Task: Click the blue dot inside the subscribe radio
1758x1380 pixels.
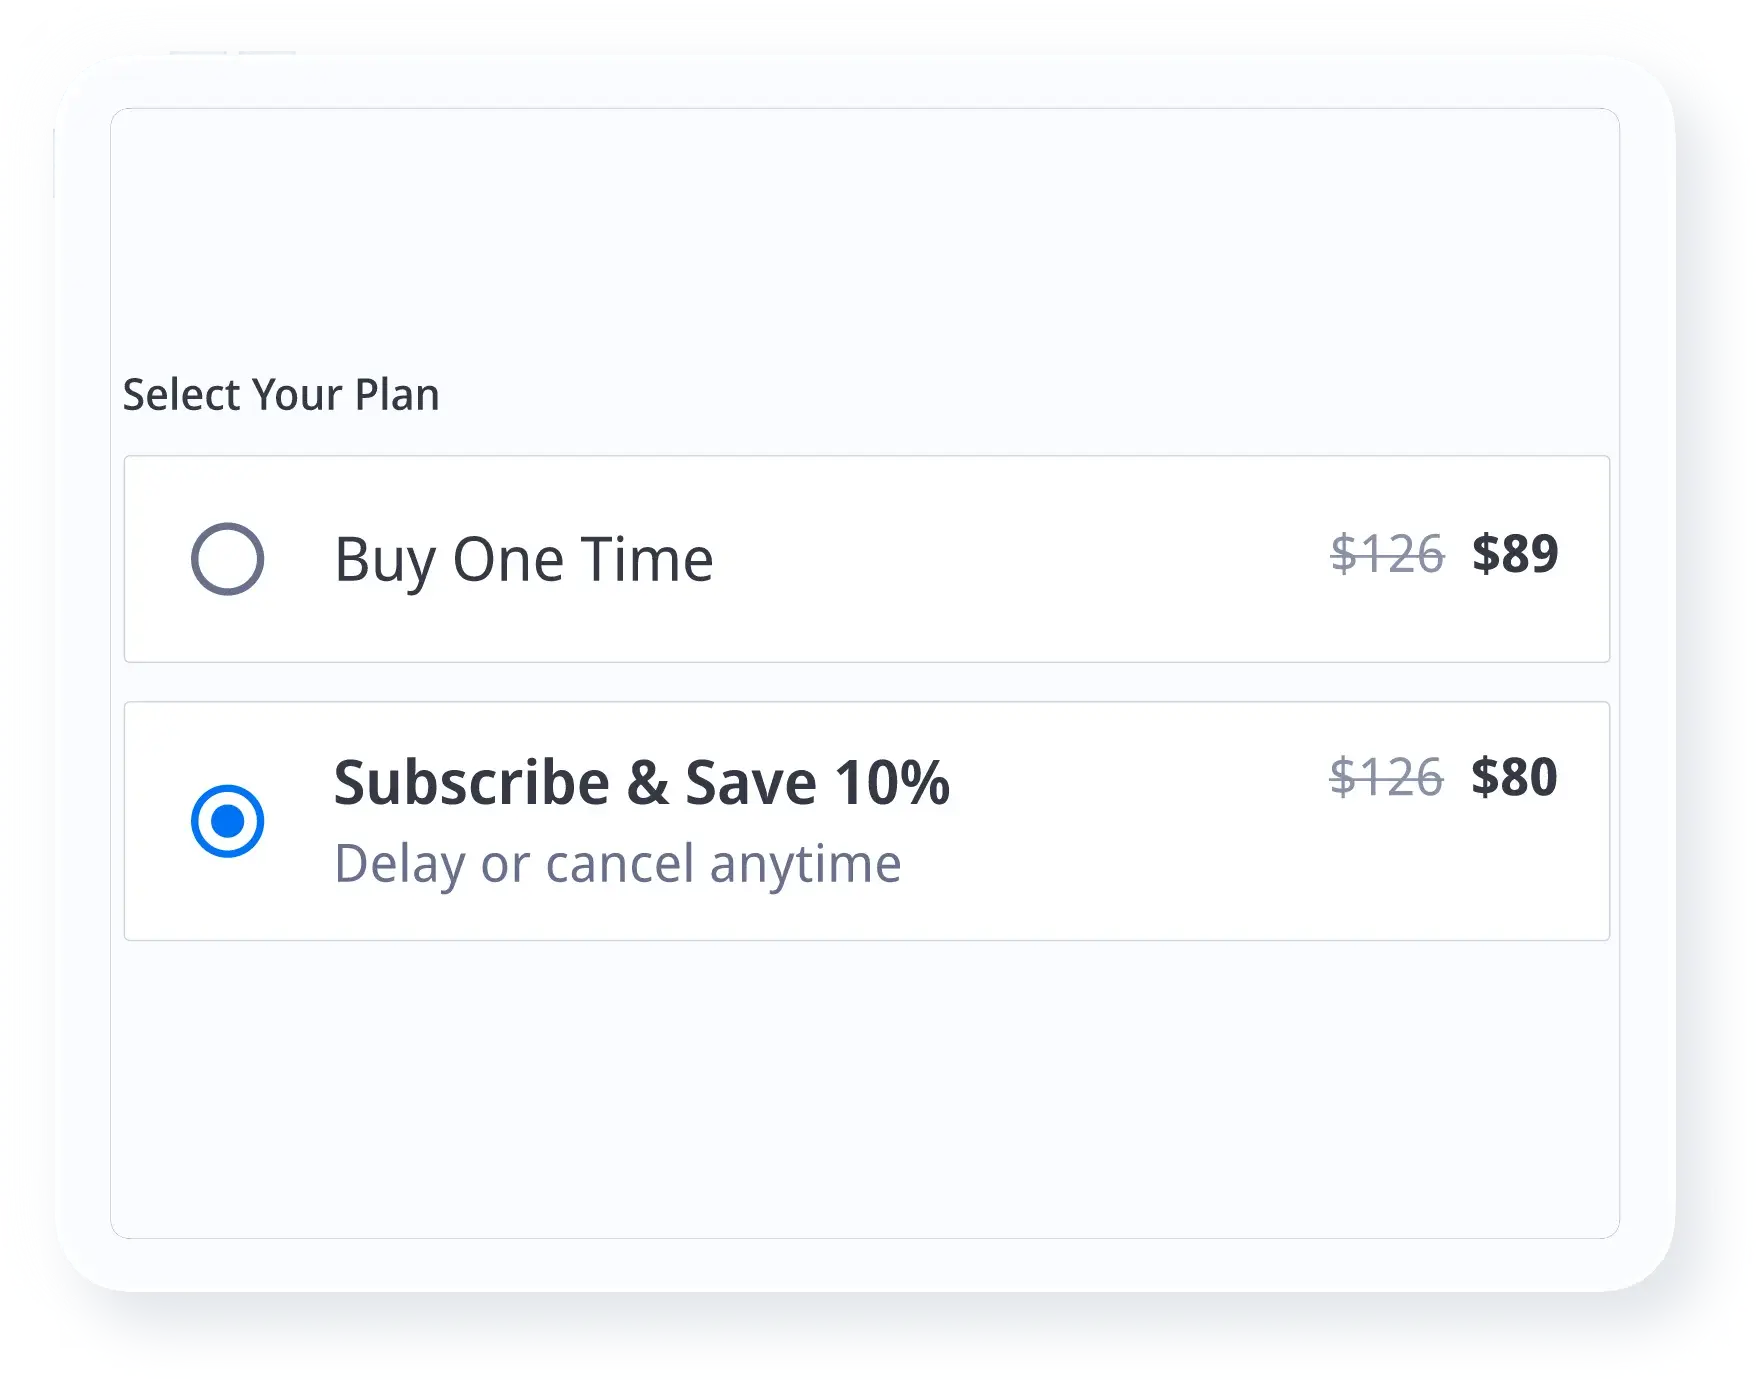Action: 228,821
